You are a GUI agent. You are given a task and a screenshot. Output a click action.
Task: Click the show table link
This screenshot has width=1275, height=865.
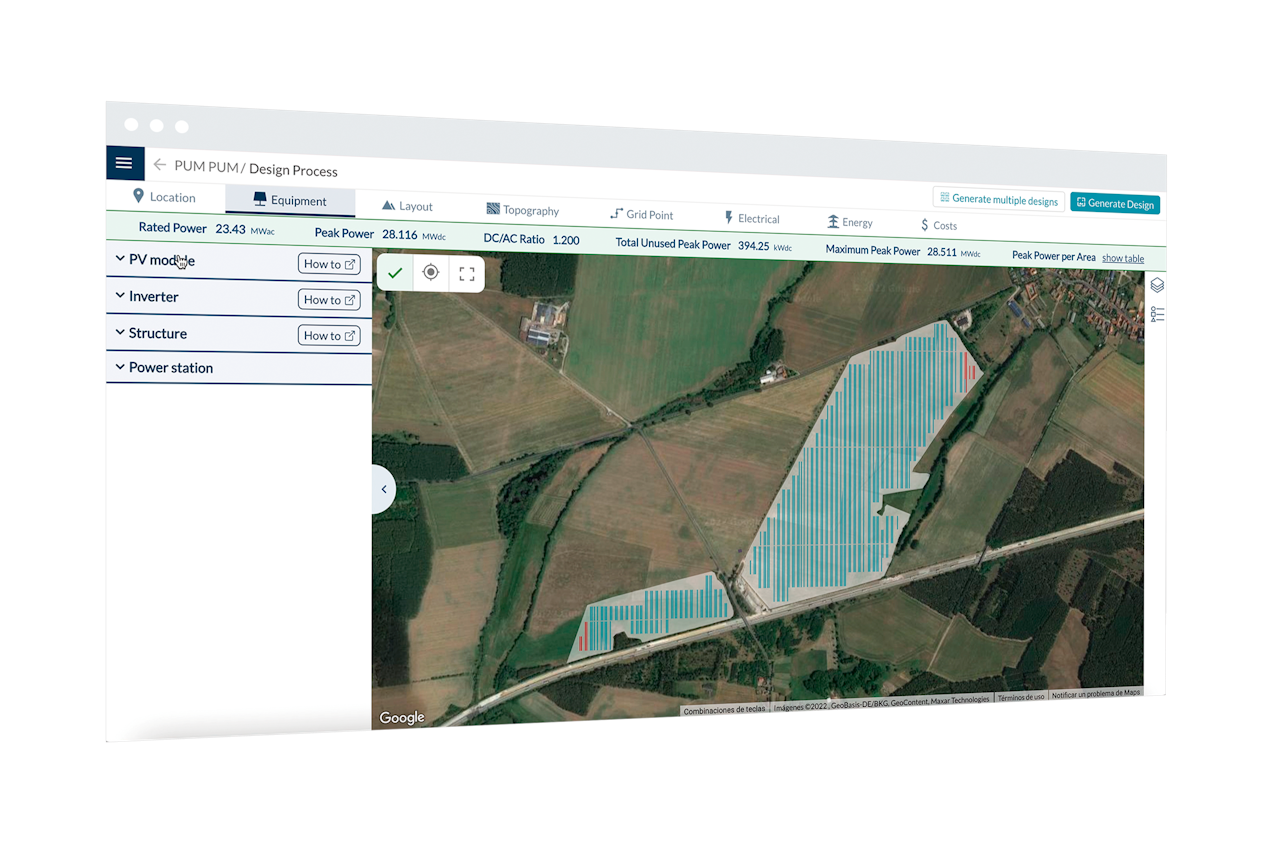pos(1123,258)
